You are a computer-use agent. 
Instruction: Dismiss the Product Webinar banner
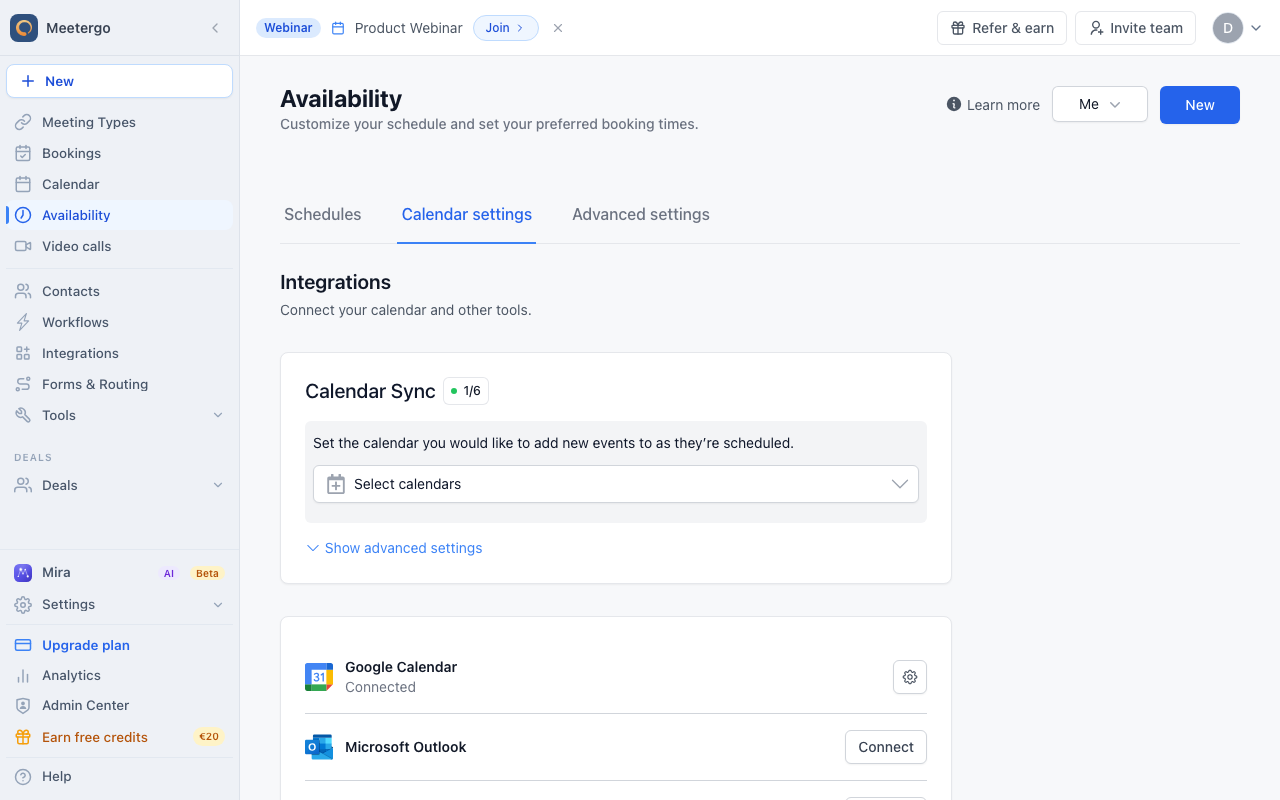pyautogui.click(x=558, y=28)
